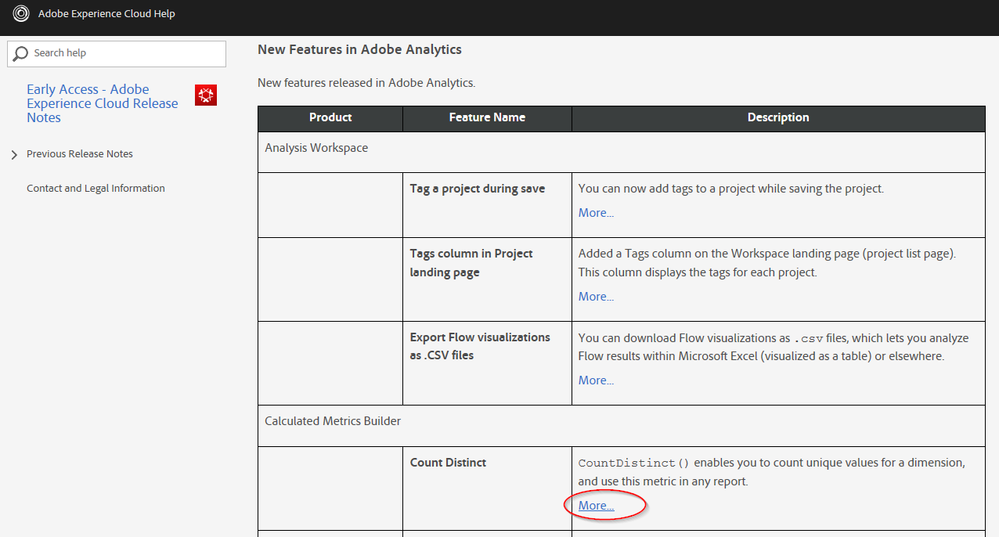Image resolution: width=999 pixels, height=537 pixels.
Task: Follow More link for Tags column feature
Action: 596,297
